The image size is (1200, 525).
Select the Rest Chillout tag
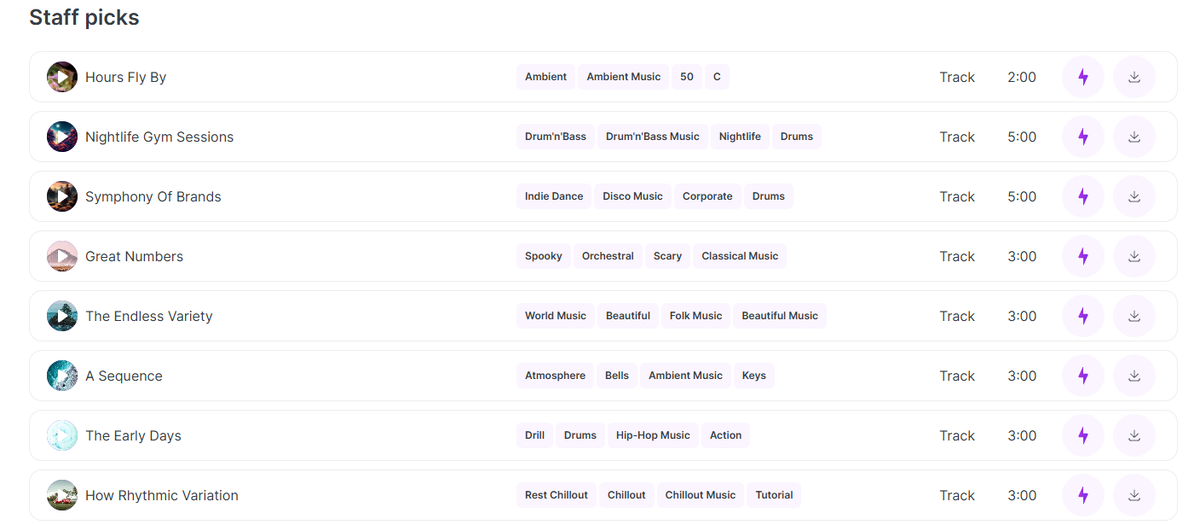click(556, 496)
